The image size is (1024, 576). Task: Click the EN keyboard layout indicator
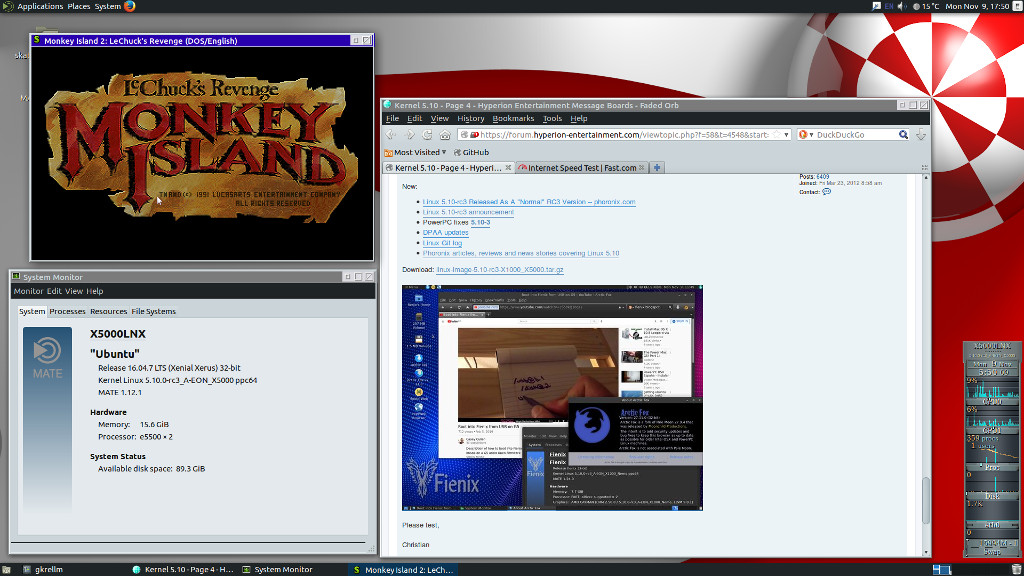pos(889,6)
